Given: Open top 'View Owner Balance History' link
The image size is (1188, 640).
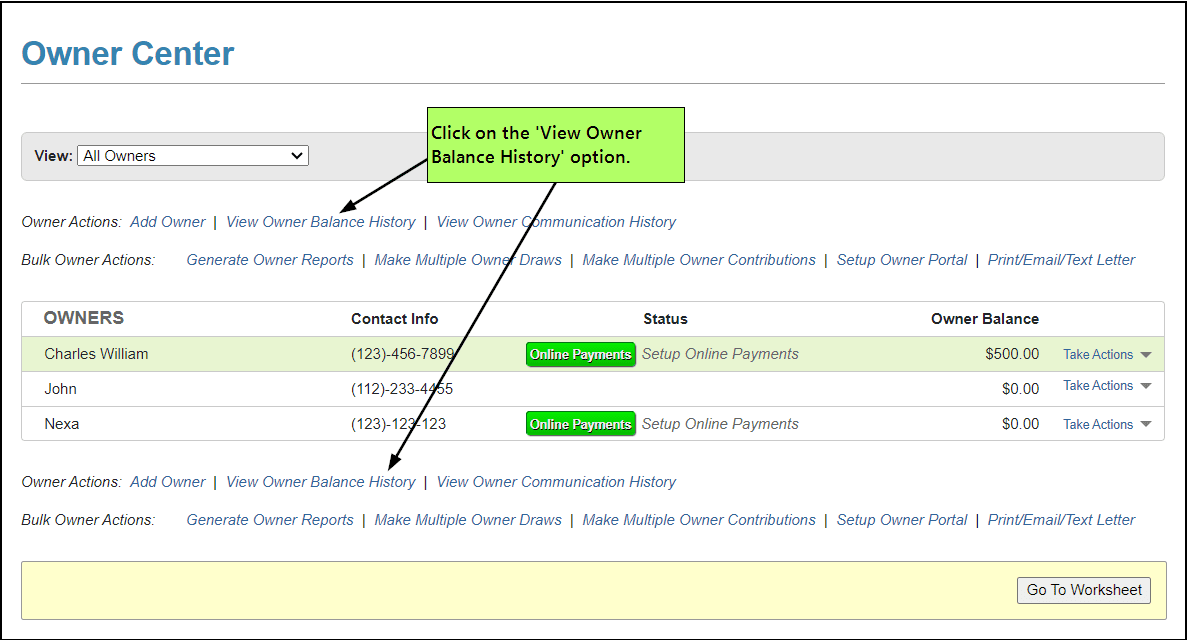Looking at the screenshot, I should [320, 222].
